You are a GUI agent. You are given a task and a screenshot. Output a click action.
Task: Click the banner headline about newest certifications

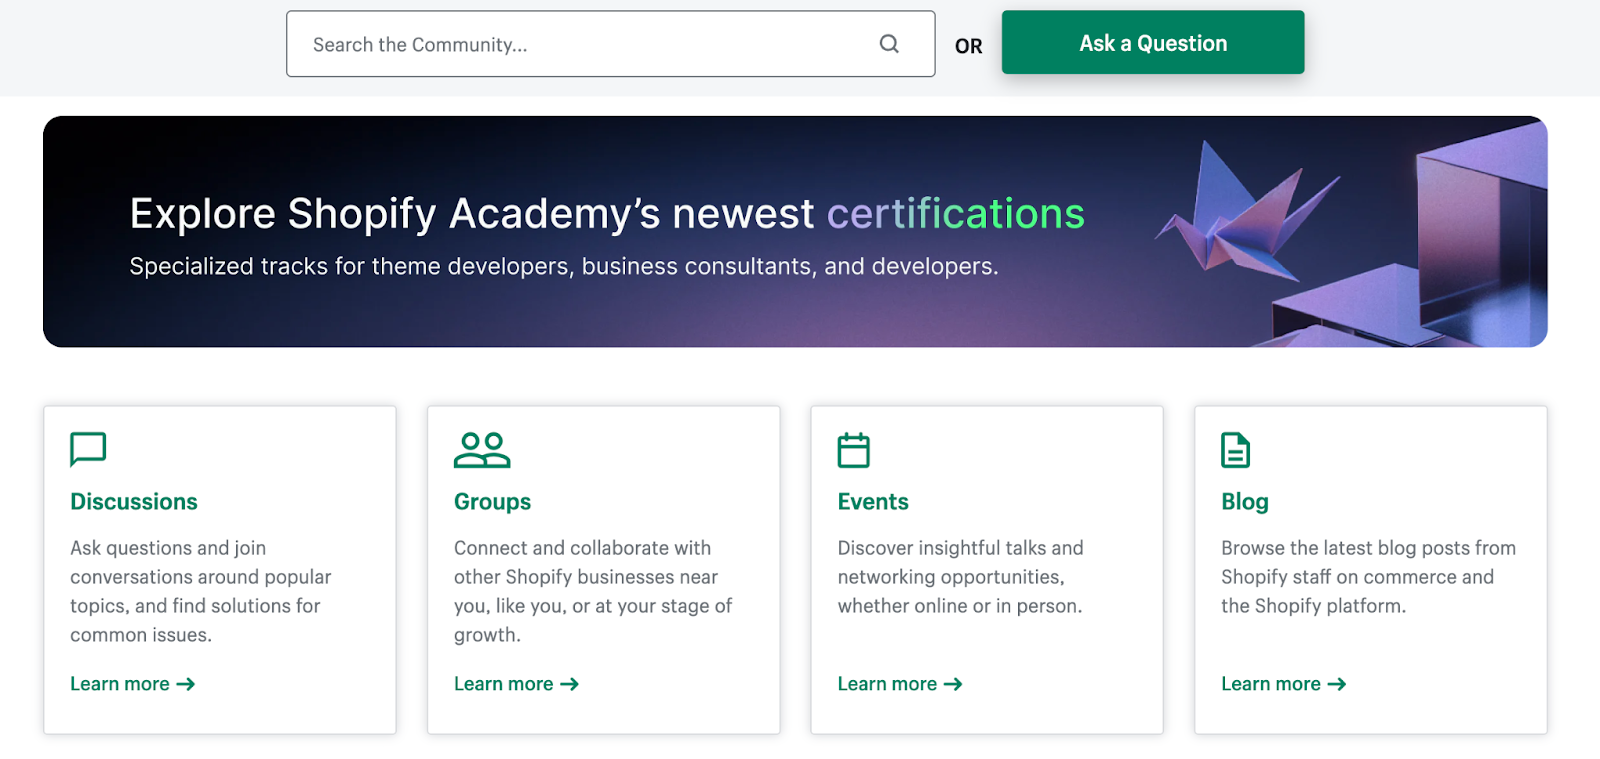tap(607, 214)
